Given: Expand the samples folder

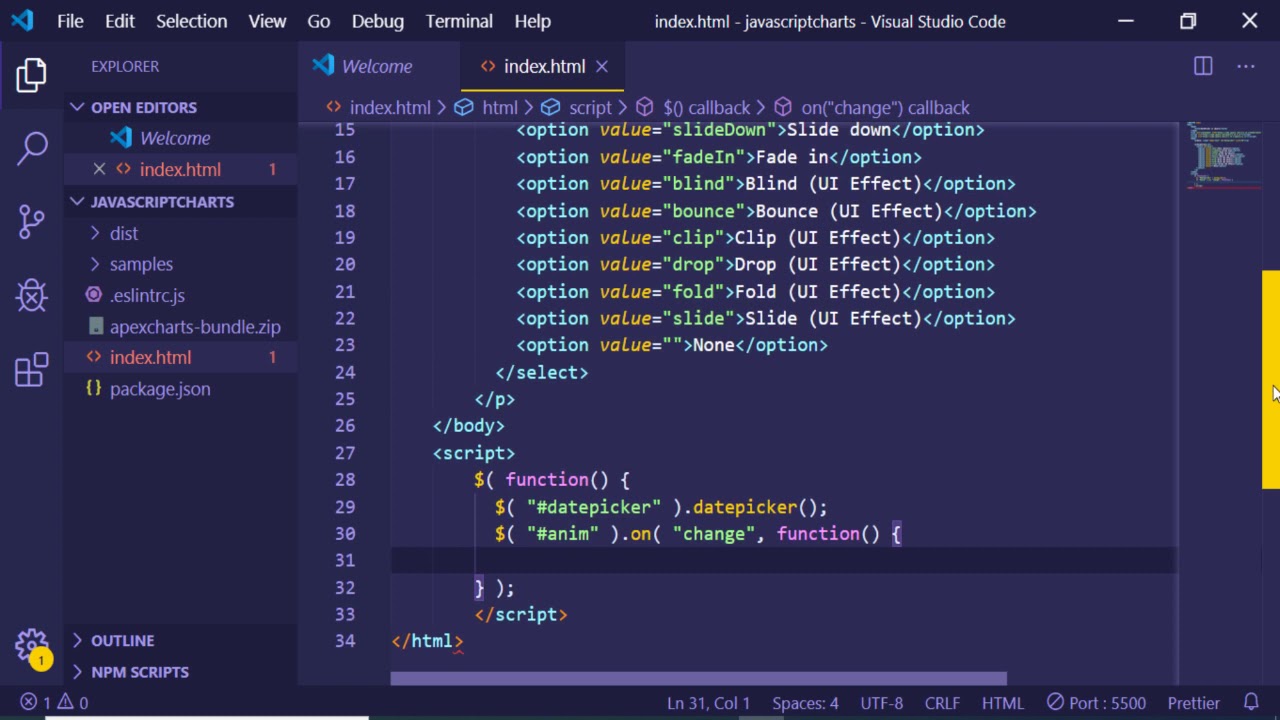Looking at the screenshot, I should pos(141,264).
